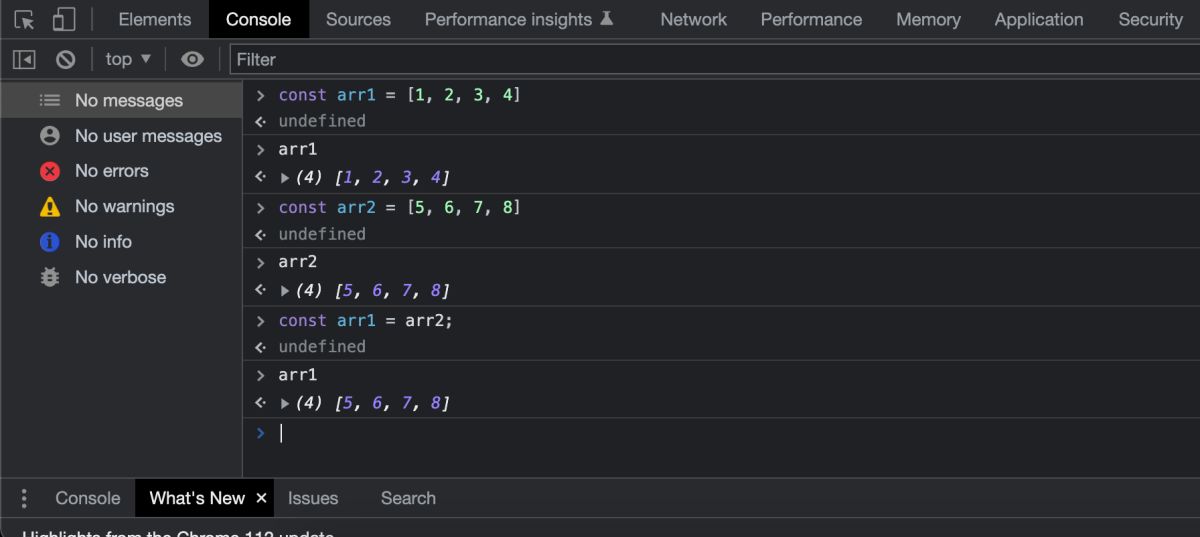This screenshot has width=1200, height=537.
Task: Hide the console sidebar panel
Action: 24,59
